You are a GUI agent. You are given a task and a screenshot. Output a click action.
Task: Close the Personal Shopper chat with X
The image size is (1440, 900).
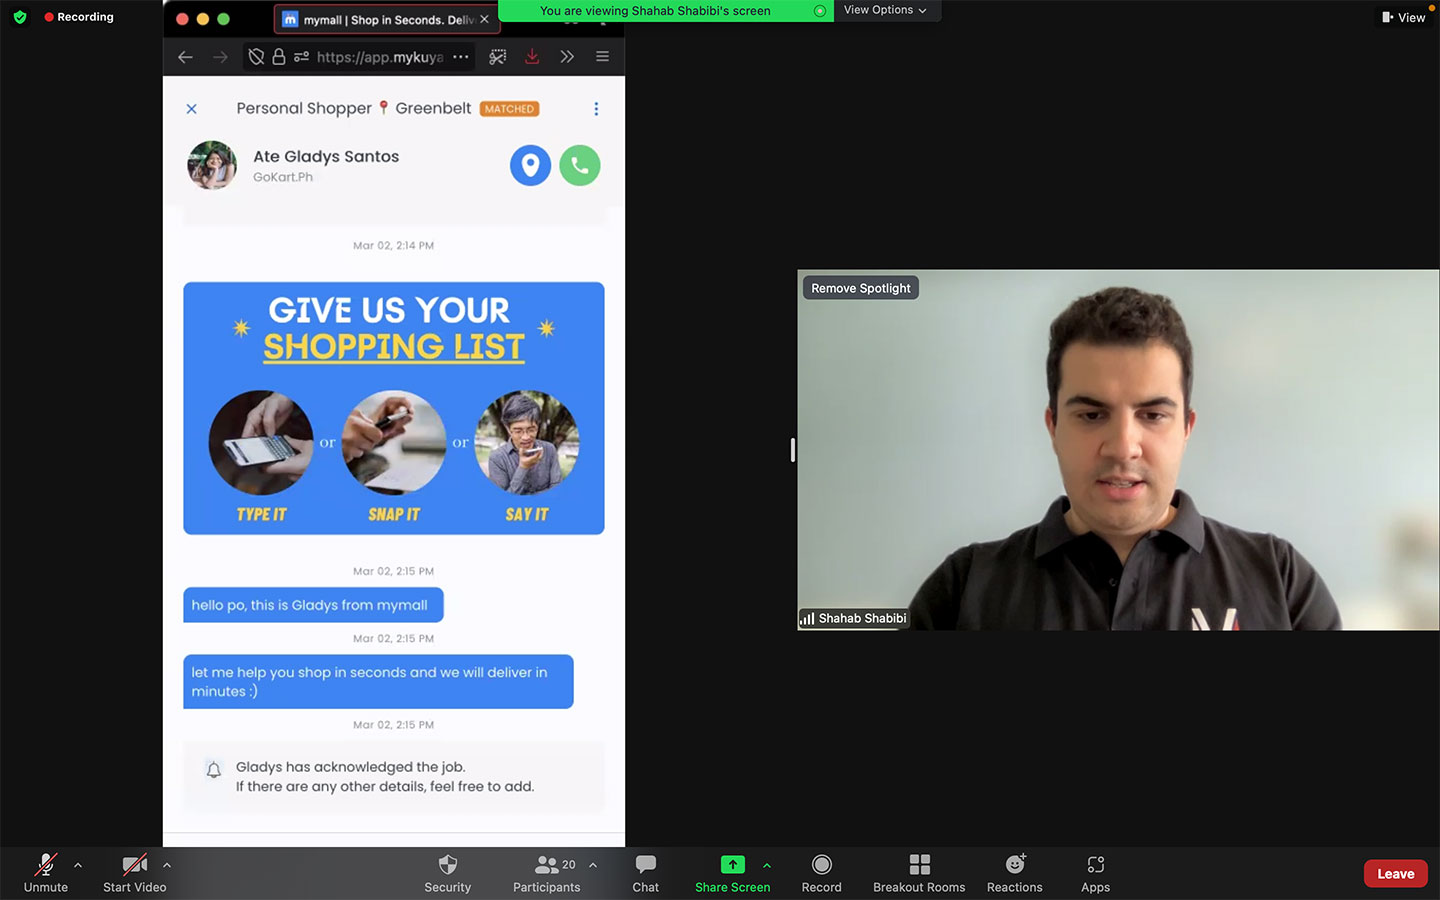coord(192,109)
